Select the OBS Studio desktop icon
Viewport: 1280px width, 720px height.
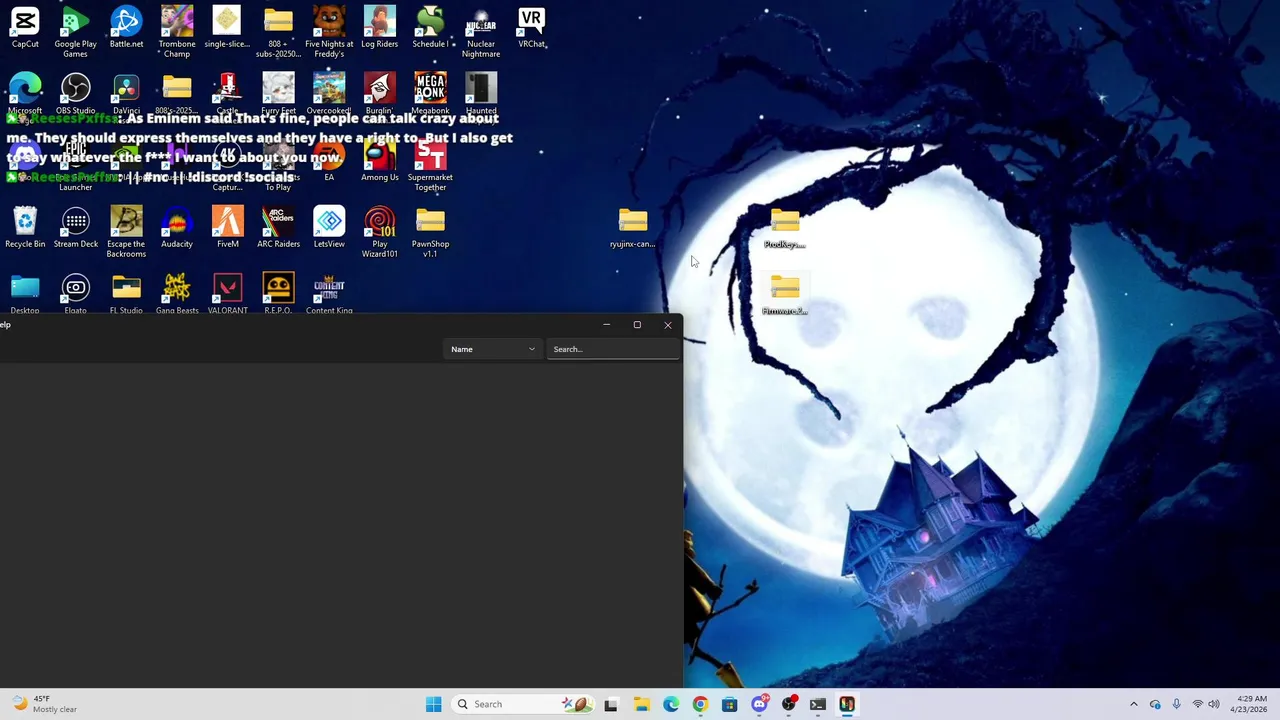click(x=76, y=94)
